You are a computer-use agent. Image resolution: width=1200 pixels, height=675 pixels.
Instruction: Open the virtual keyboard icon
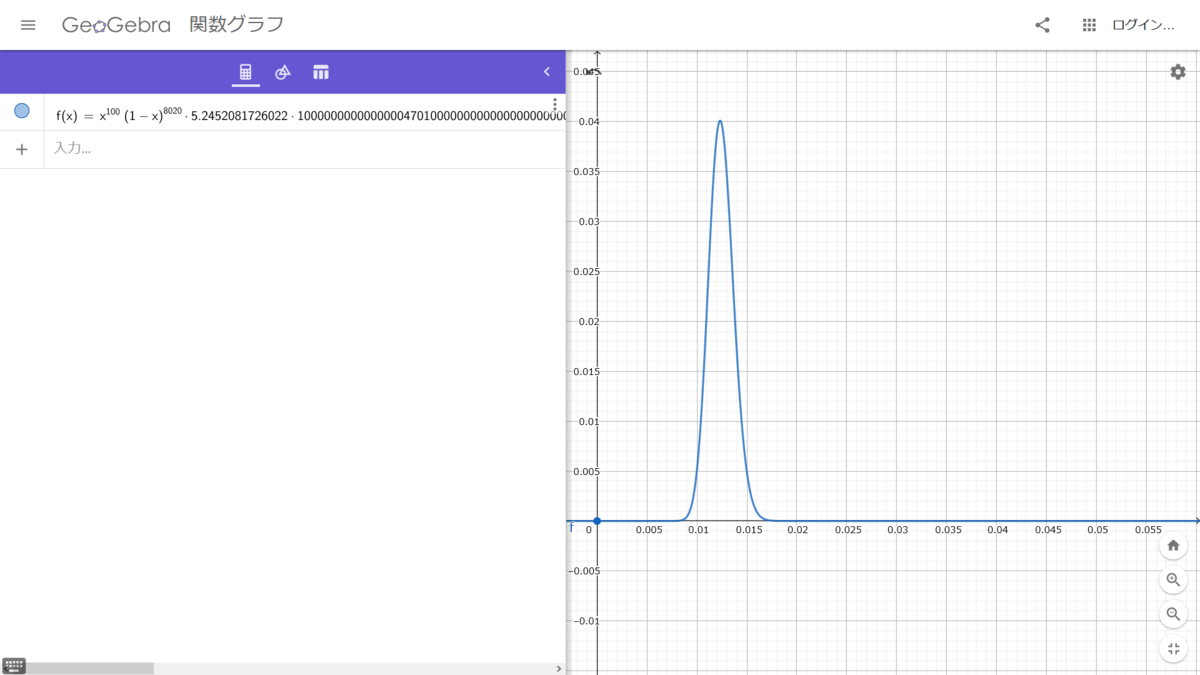[14, 666]
